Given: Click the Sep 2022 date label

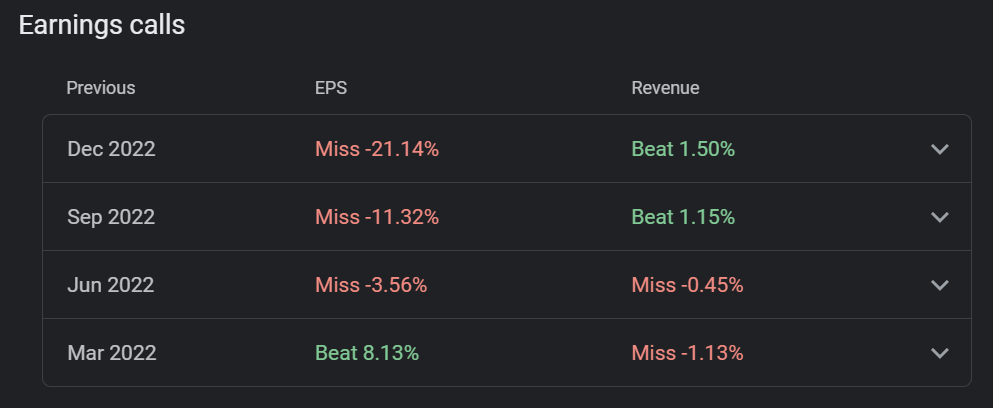Looking at the screenshot, I should [x=111, y=217].
